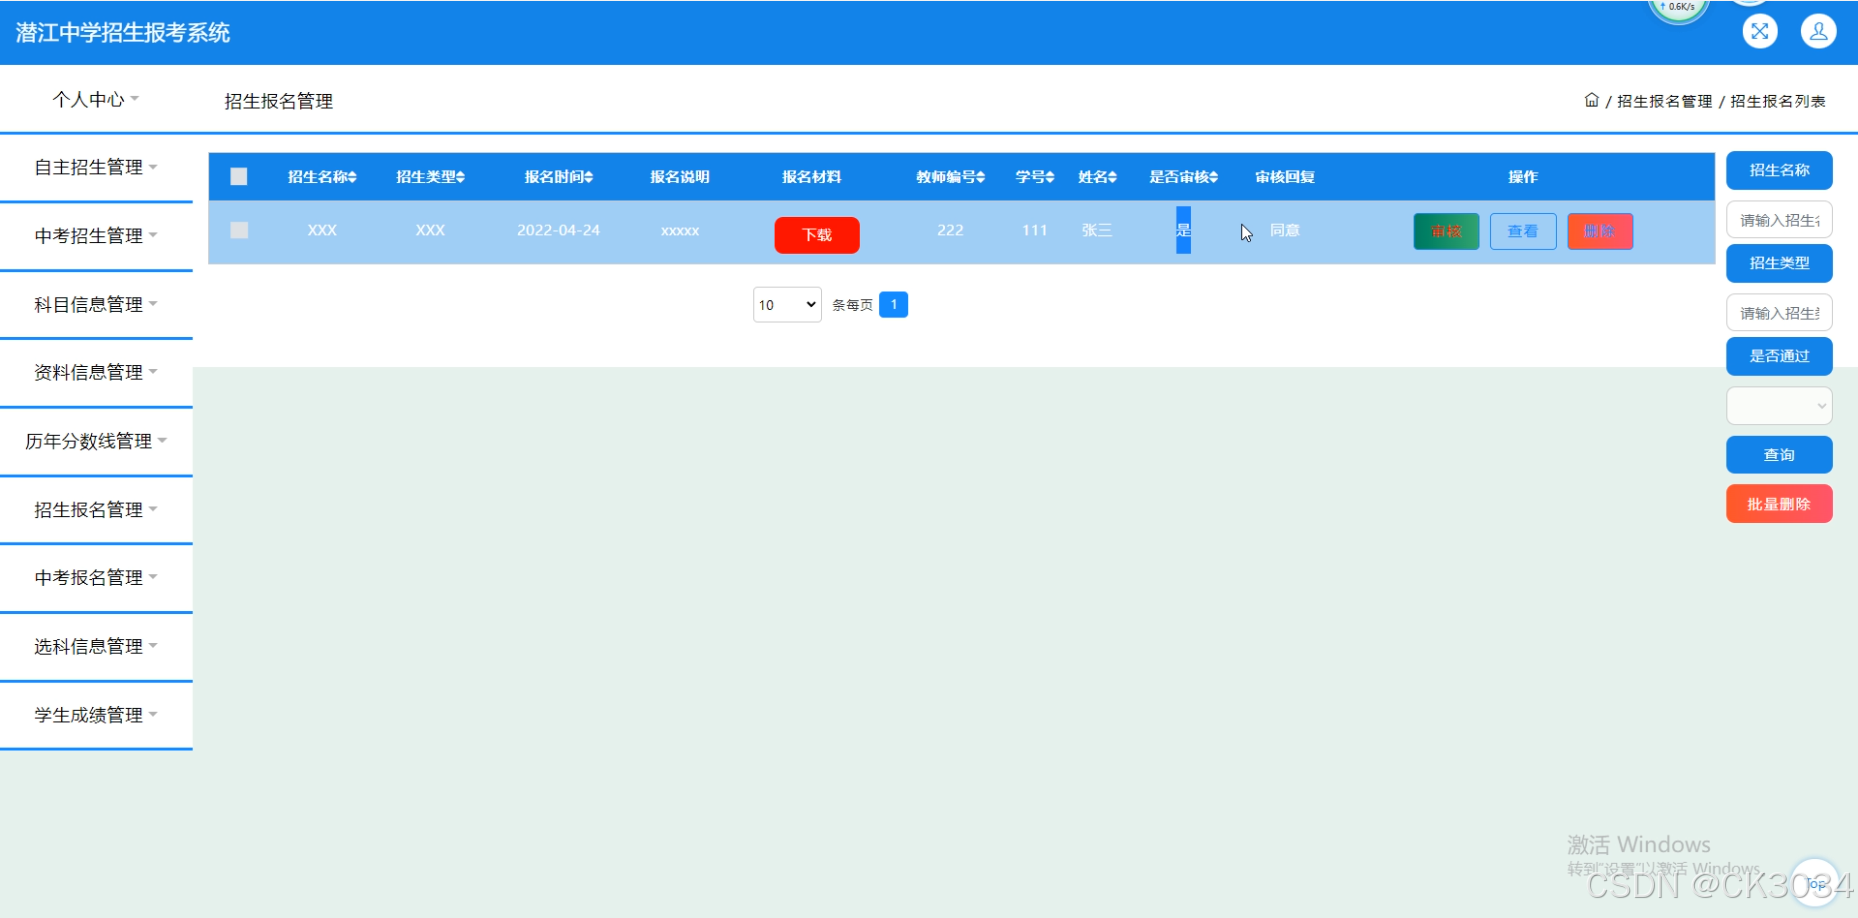Click 查看 to view the record
Image resolution: width=1858 pixels, height=918 pixels.
1522,231
